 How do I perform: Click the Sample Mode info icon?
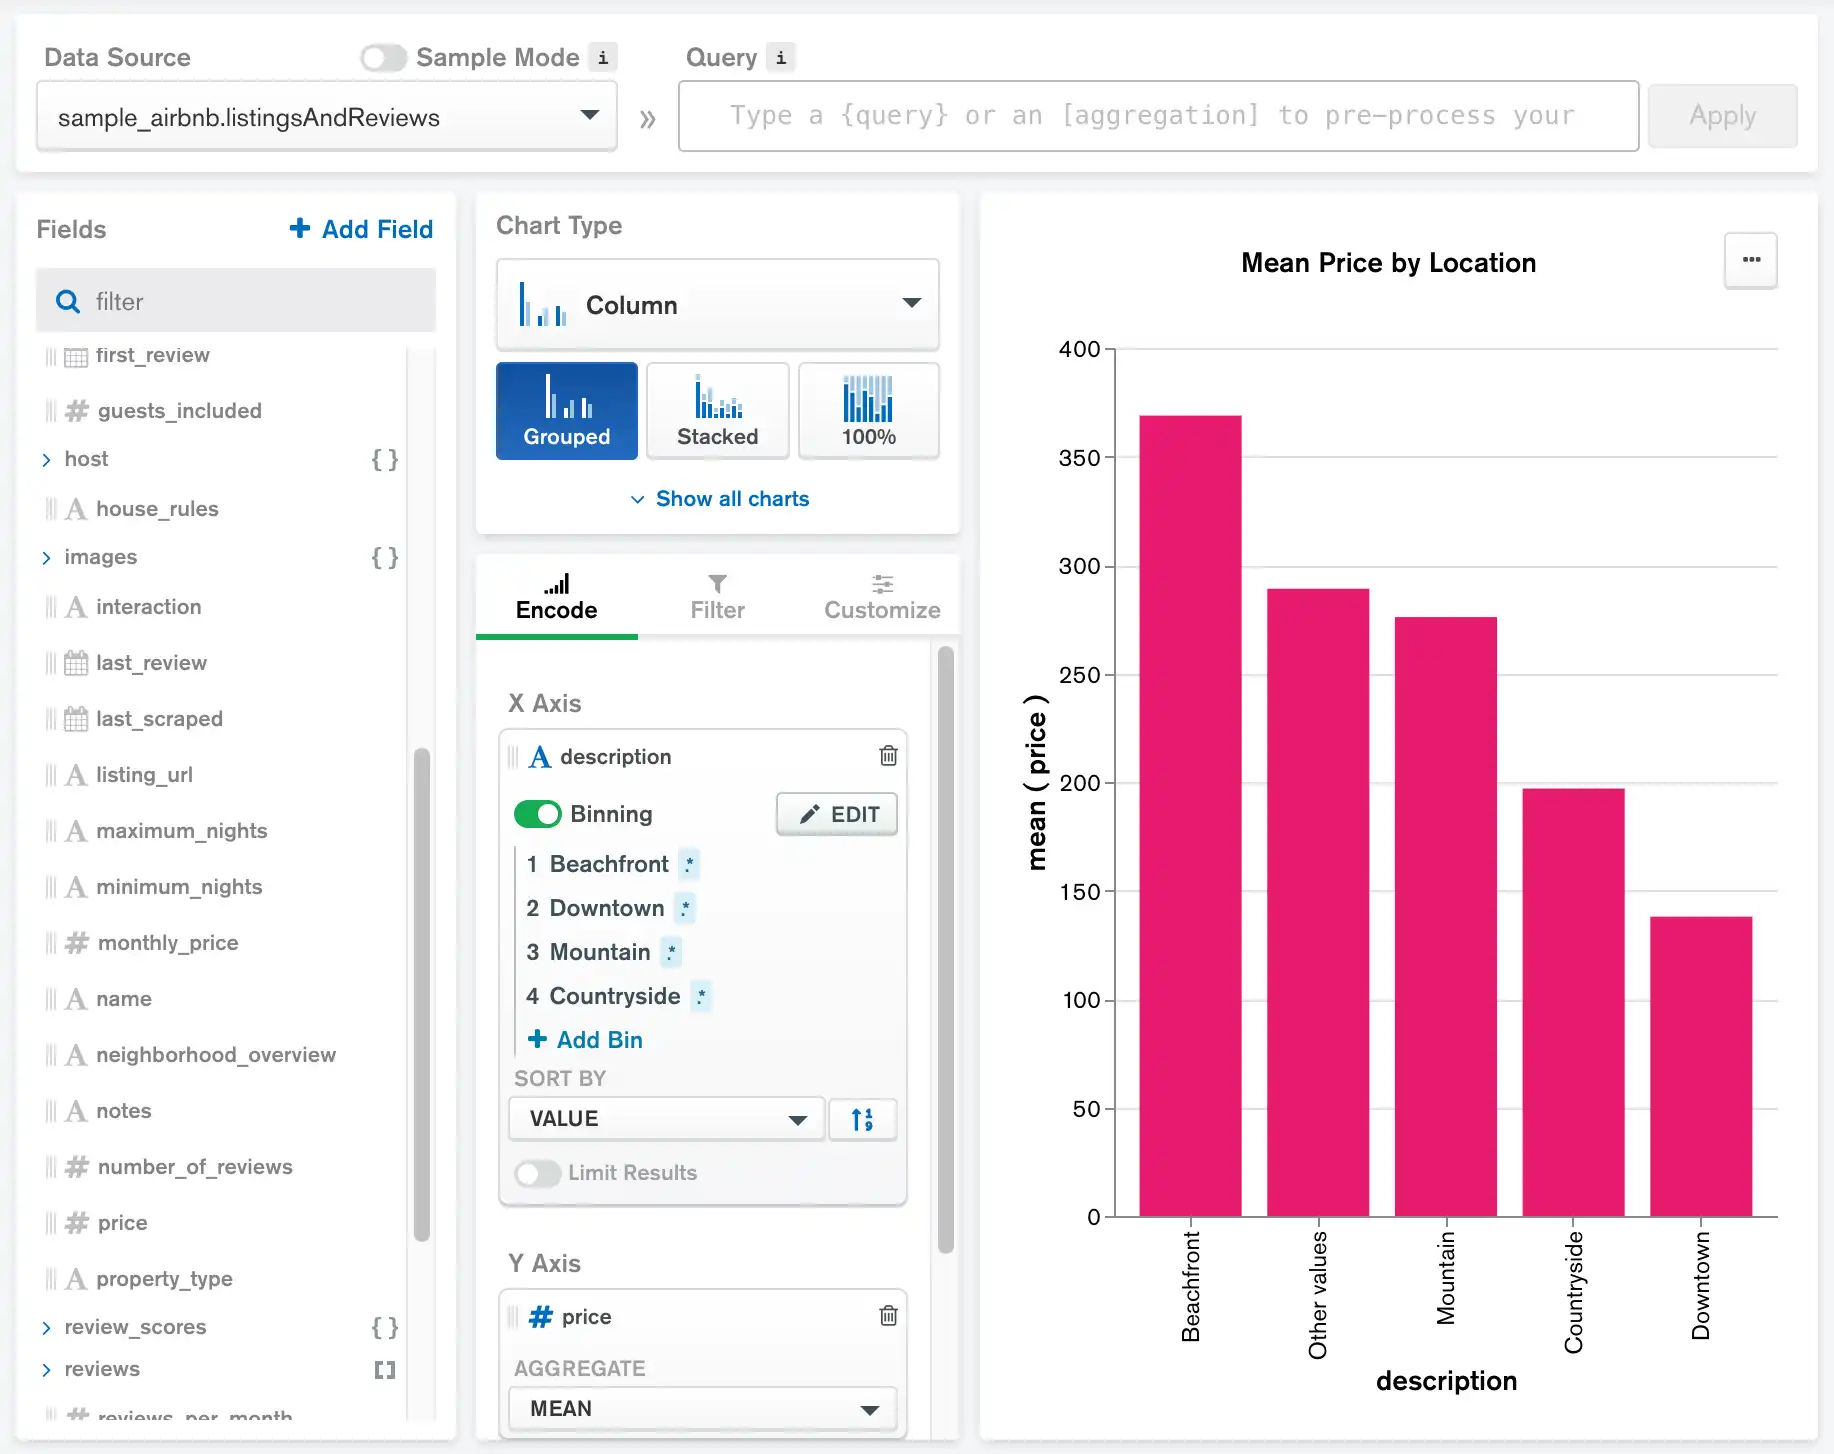click(602, 58)
